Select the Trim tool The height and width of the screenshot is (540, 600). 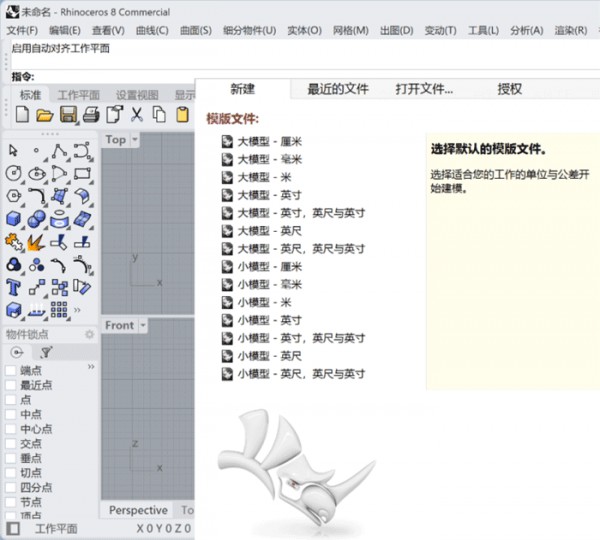coord(59,242)
